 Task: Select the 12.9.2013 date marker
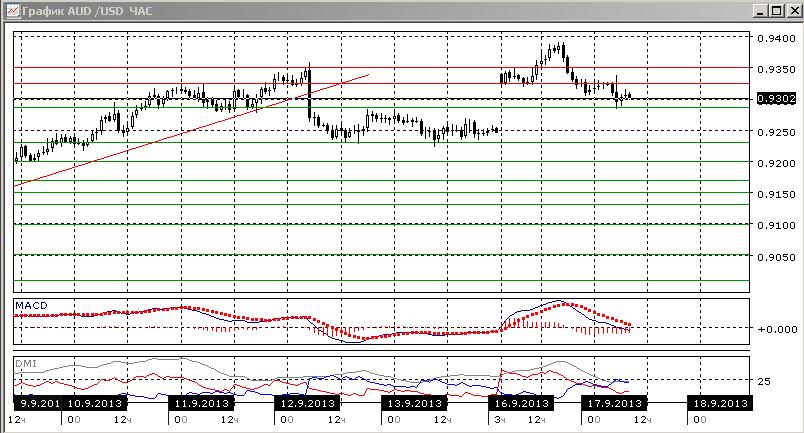[308, 403]
